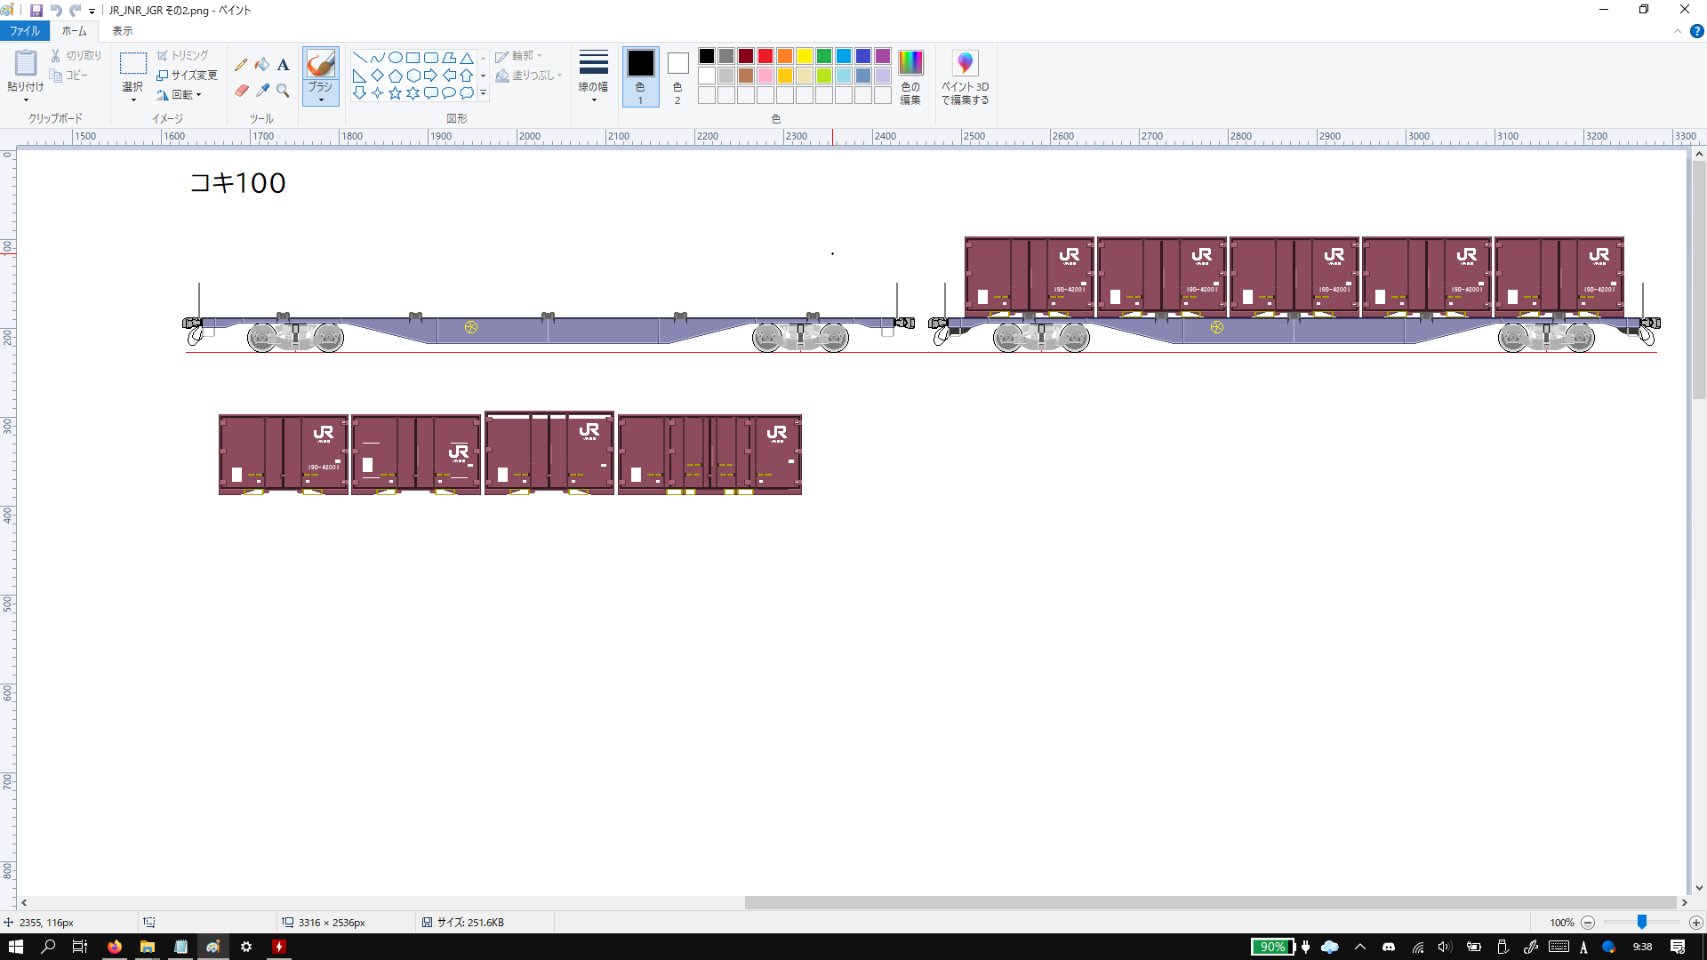
Task: Expand the ブラシ brushes dropdown arrow
Action: pyautogui.click(x=320, y=99)
